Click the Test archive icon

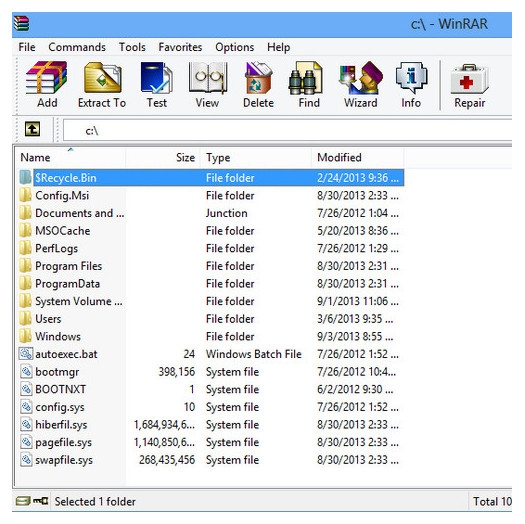tap(157, 77)
